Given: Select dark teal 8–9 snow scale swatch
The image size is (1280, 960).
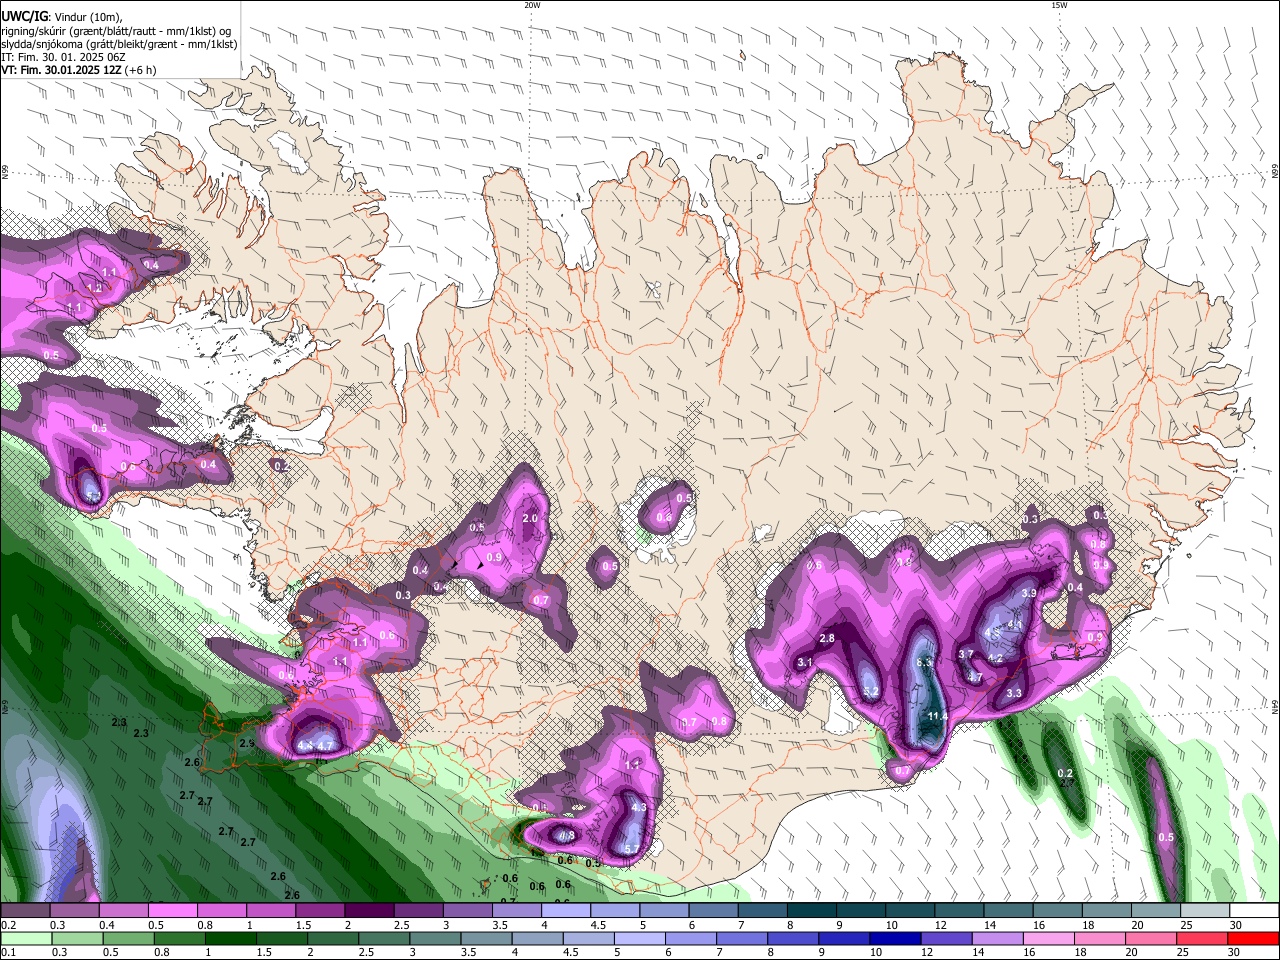Looking at the screenshot, I should [812, 911].
